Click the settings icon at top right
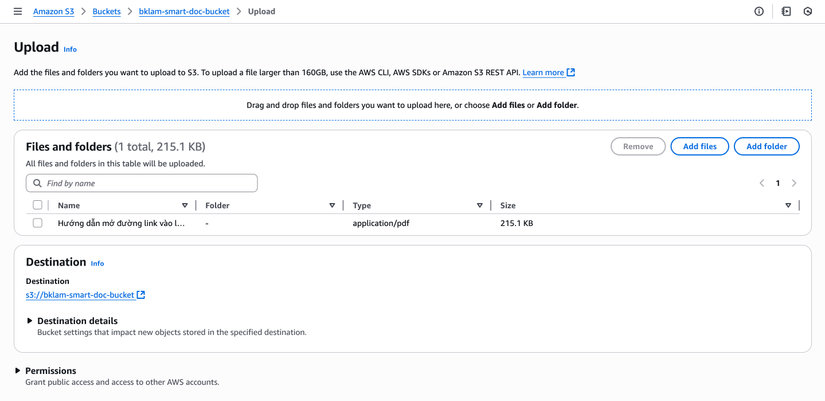 point(808,12)
